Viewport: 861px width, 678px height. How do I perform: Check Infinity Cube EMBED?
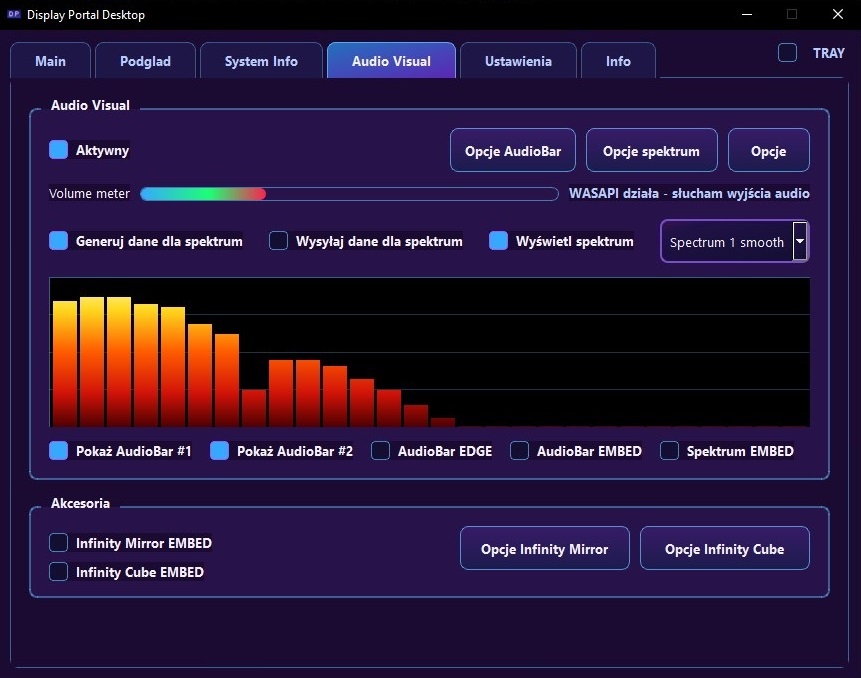coord(58,571)
